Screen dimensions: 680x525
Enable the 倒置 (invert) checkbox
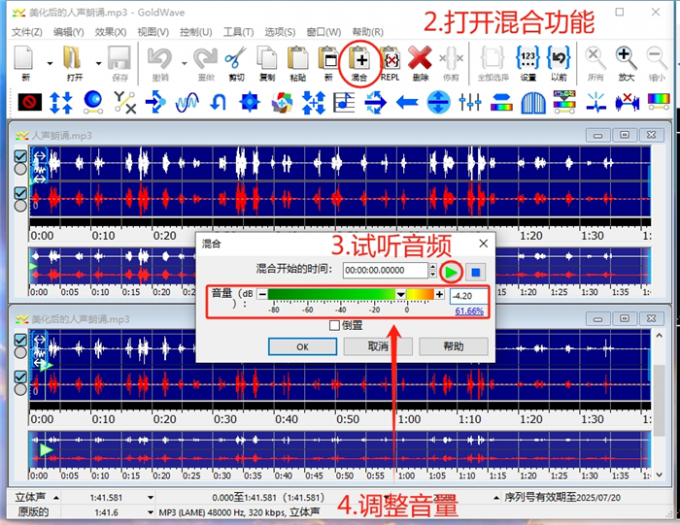tap(334, 325)
